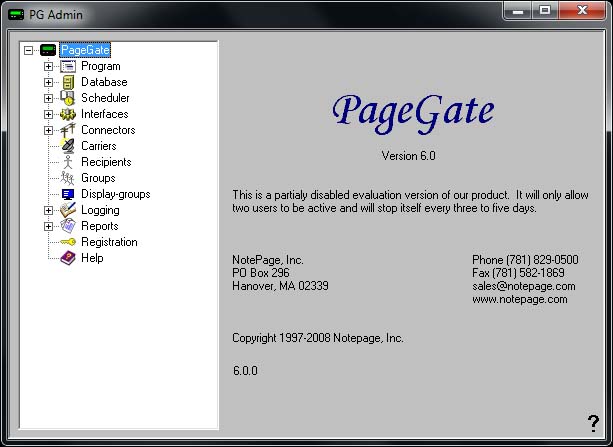Select the Program tree item
Image resolution: width=613 pixels, height=447 pixels.
101,66
